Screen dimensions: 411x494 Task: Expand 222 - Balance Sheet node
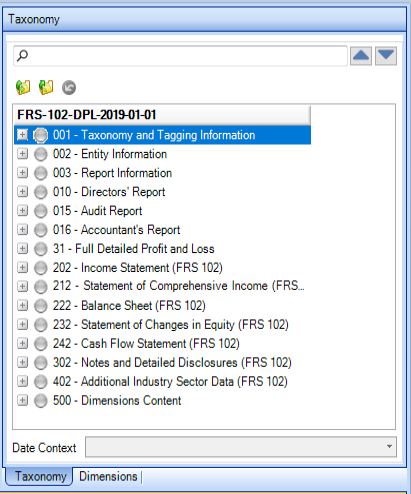[22, 305]
